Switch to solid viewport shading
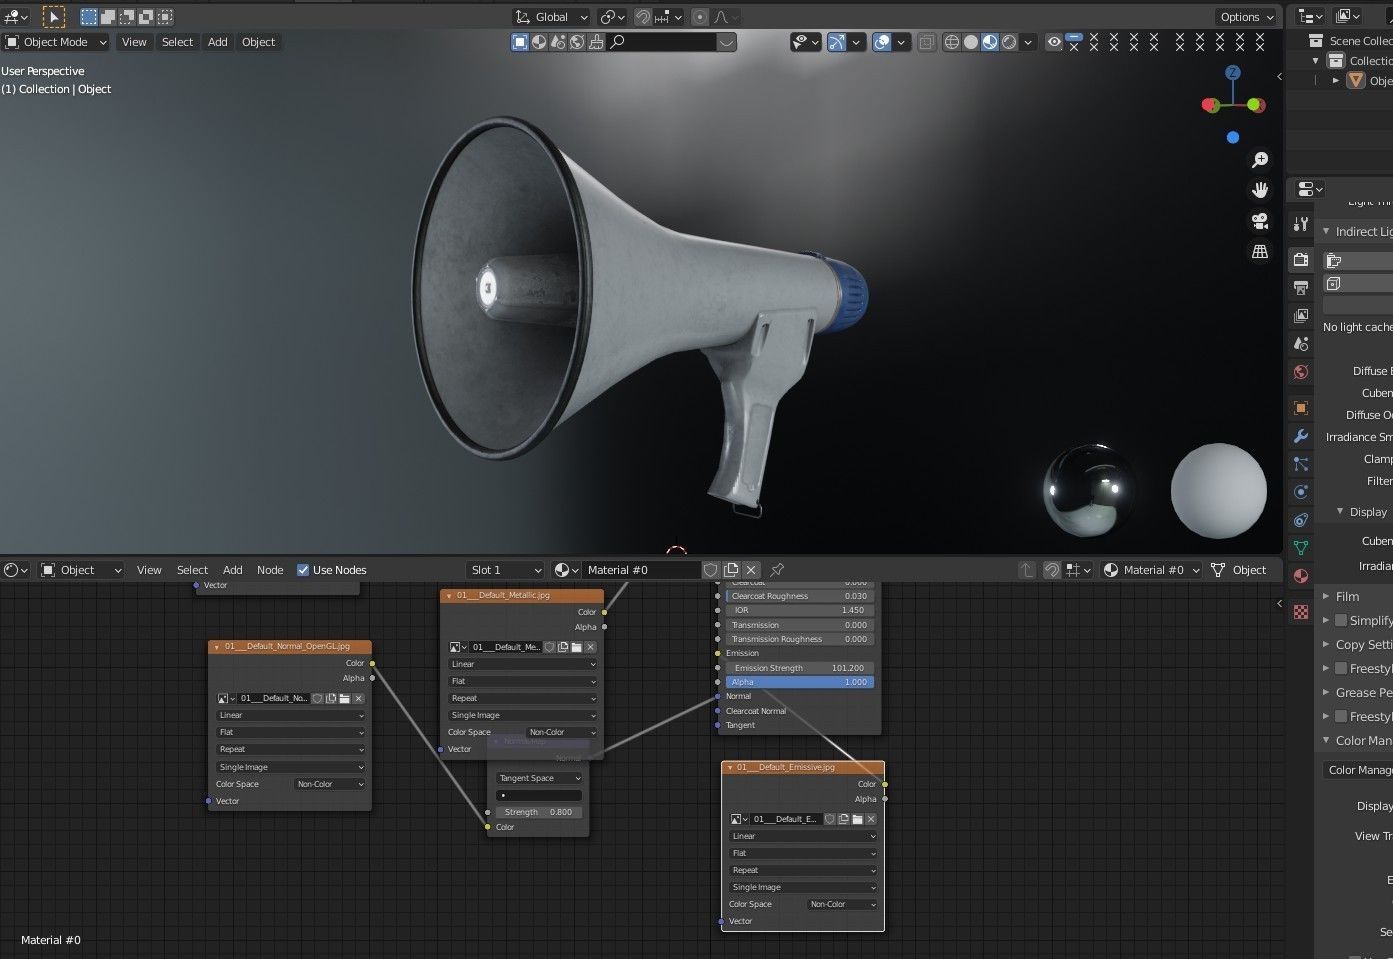 tap(971, 42)
